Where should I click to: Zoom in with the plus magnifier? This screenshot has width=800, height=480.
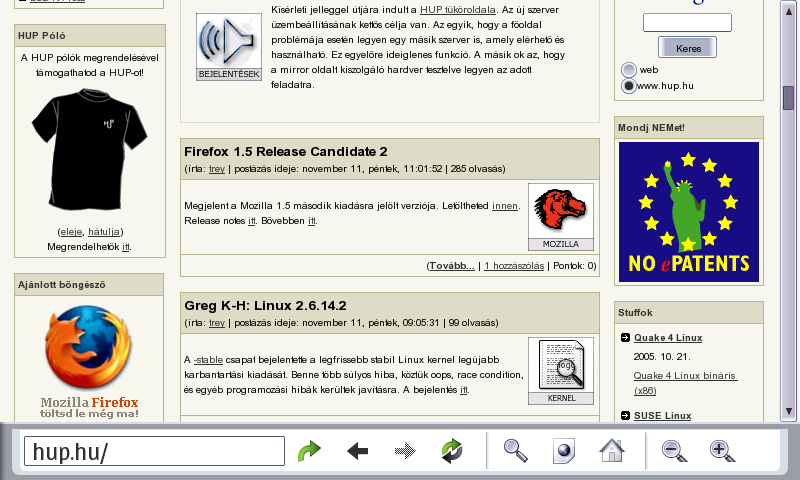pos(722,451)
